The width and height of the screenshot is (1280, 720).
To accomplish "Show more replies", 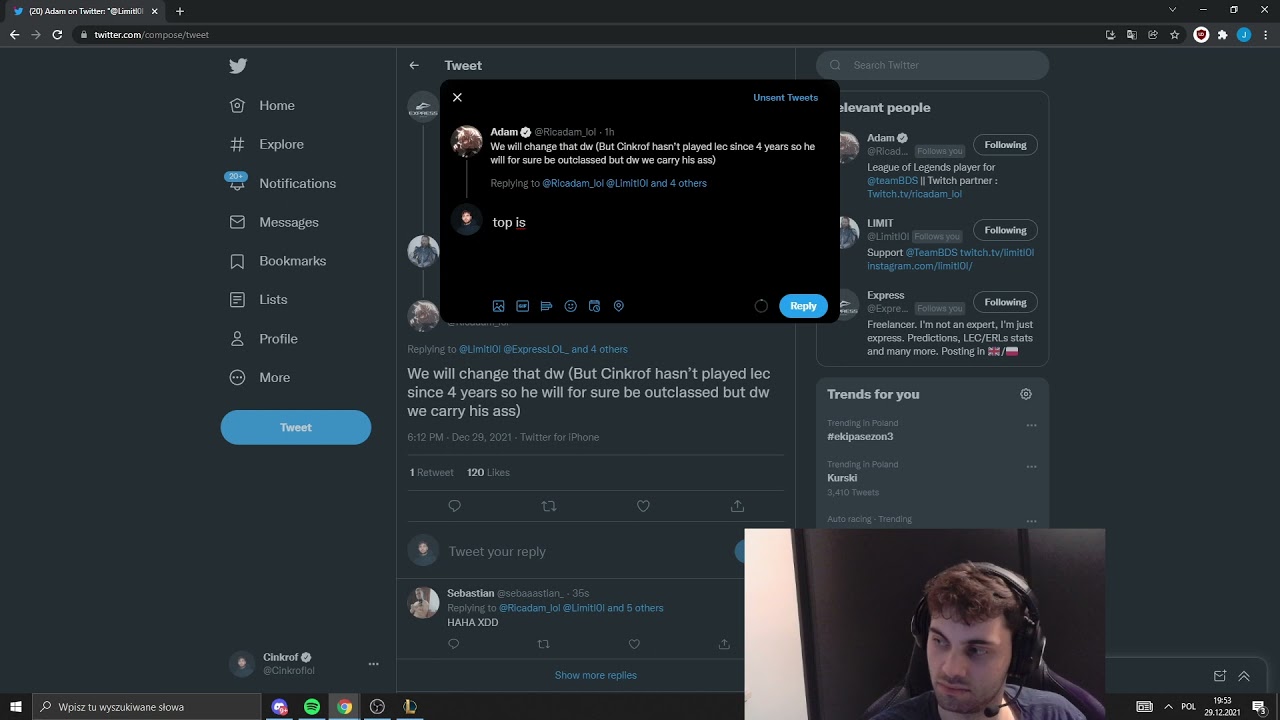I will (x=596, y=675).
